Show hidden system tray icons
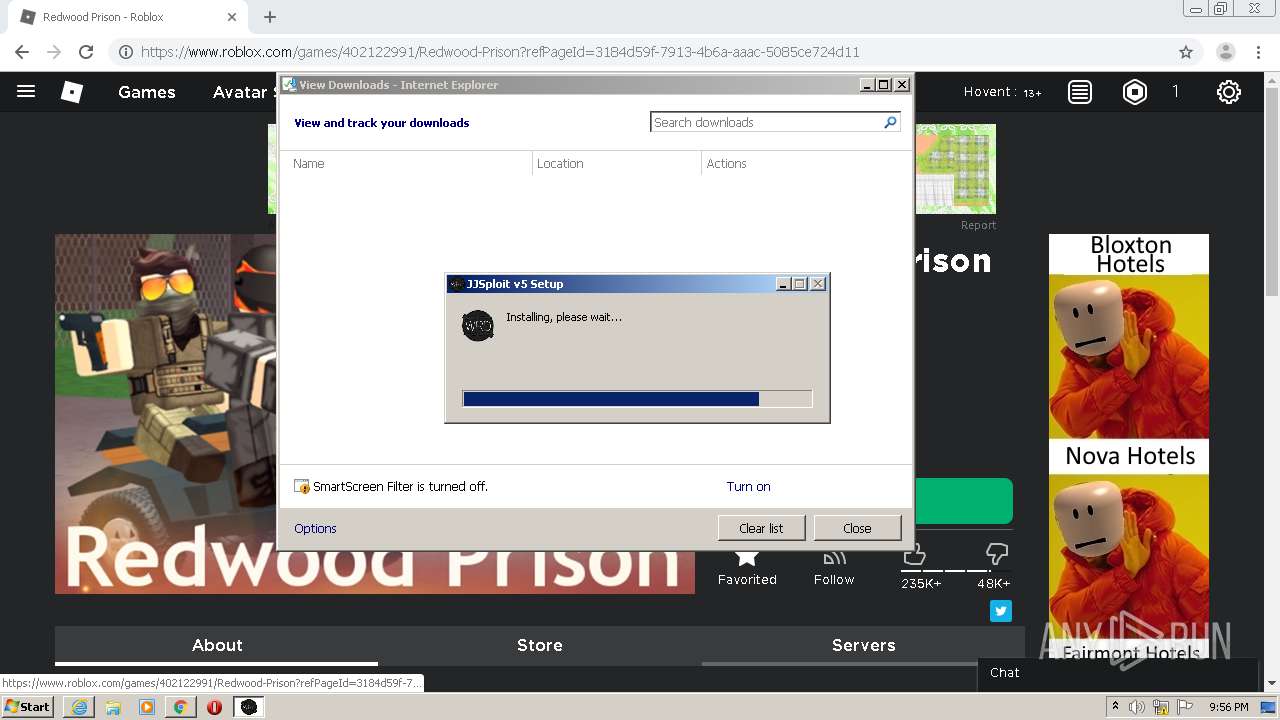 pyautogui.click(x=1115, y=707)
